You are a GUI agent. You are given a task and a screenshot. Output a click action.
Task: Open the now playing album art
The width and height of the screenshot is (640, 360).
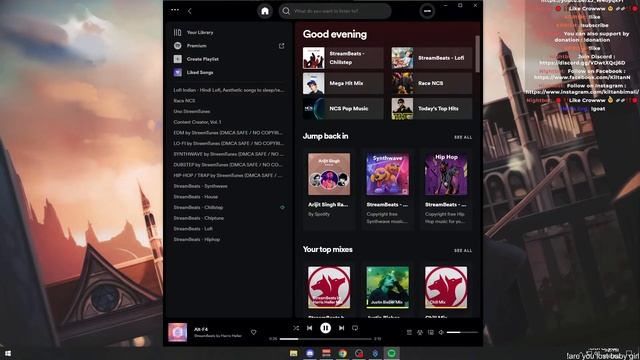(178, 332)
